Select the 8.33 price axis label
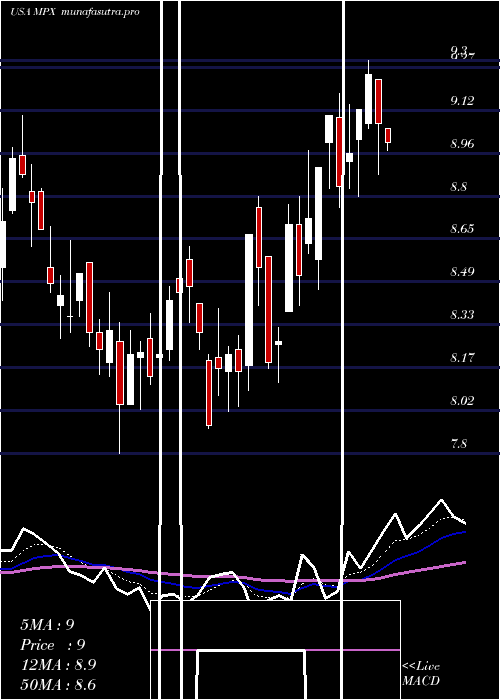The width and height of the screenshot is (500, 700). [x=462, y=315]
